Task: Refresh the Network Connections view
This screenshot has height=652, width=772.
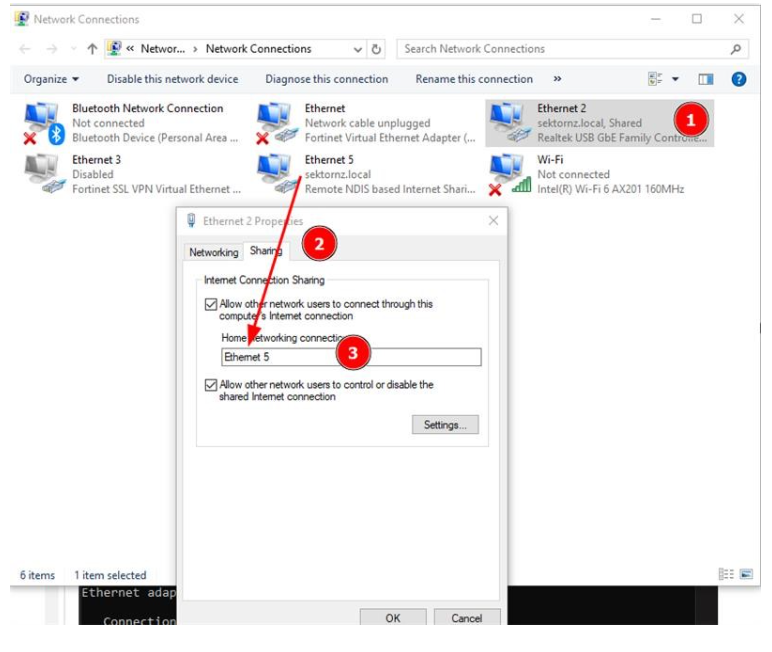Action: pos(376,49)
